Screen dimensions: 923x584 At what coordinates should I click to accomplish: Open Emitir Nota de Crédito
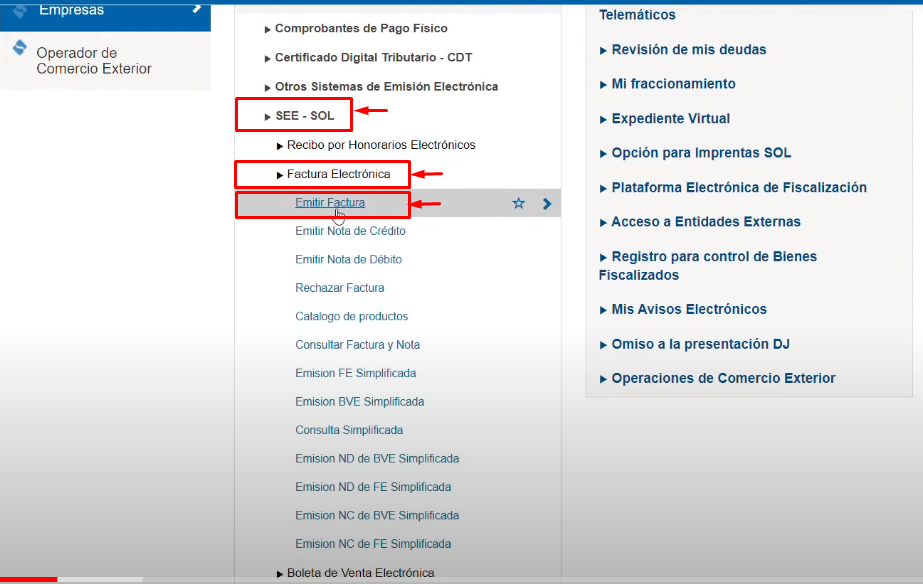click(351, 231)
